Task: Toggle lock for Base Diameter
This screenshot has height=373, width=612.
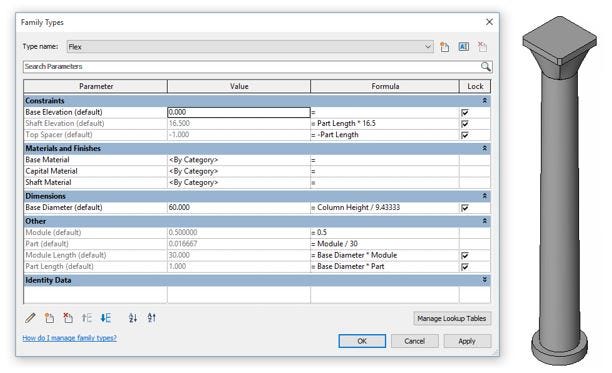Action: (x=464, y=208)
